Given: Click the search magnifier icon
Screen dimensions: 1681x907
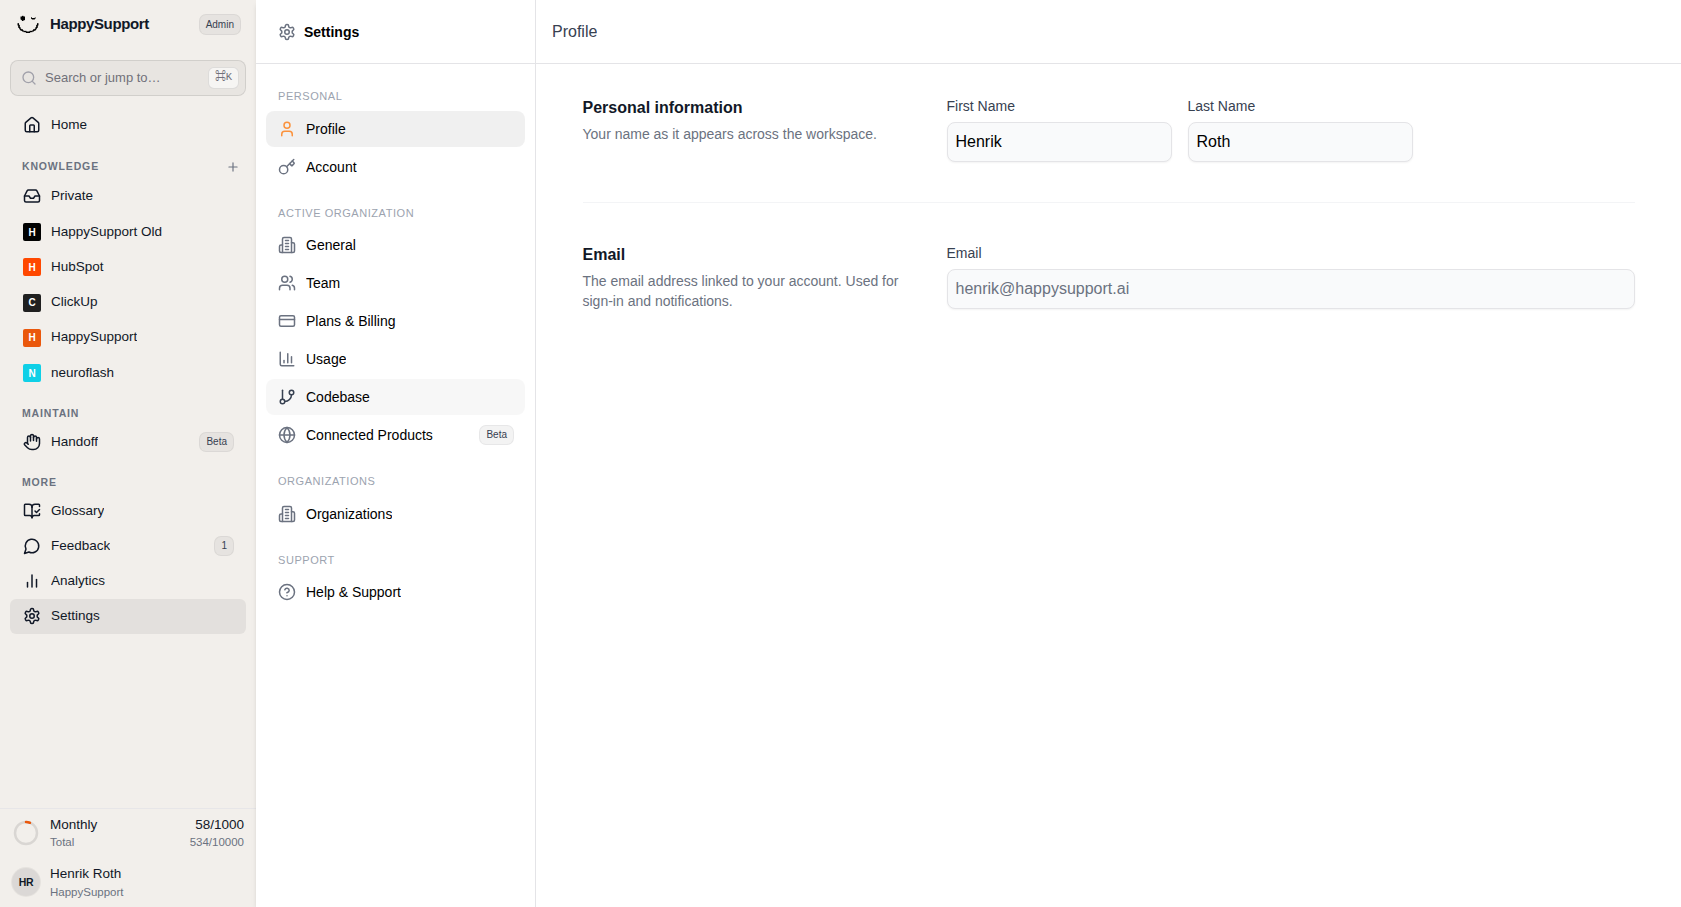Looking at the screenshot, I should [29, 78].
